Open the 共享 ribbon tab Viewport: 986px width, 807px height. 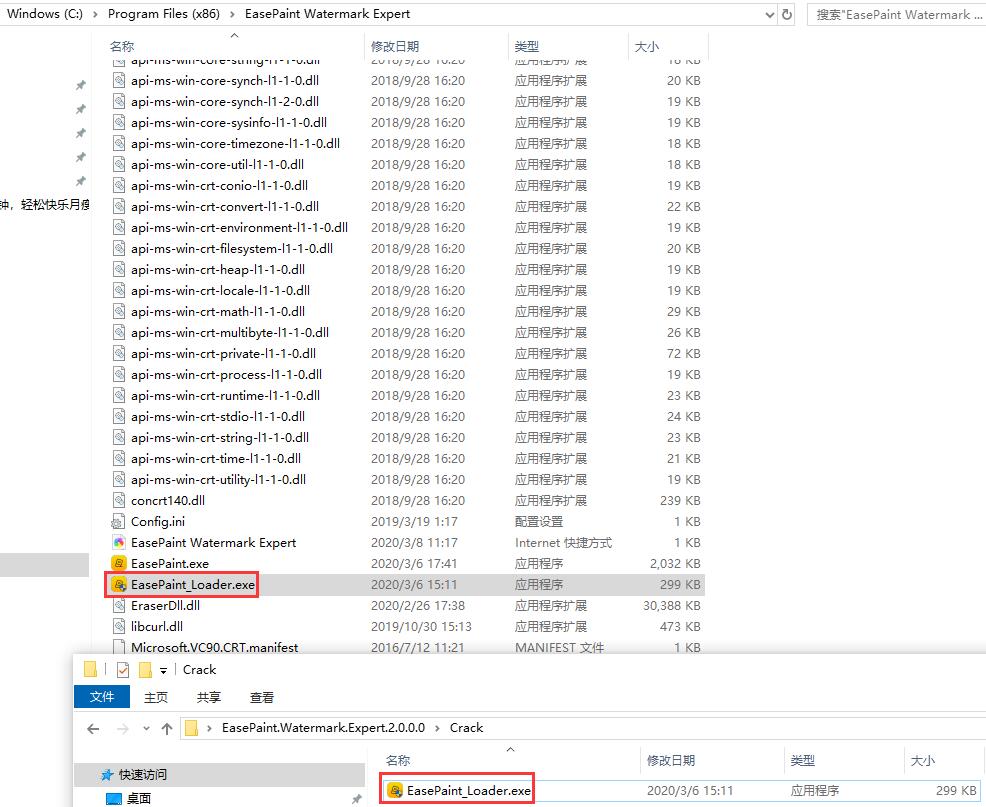coord(208,697)
